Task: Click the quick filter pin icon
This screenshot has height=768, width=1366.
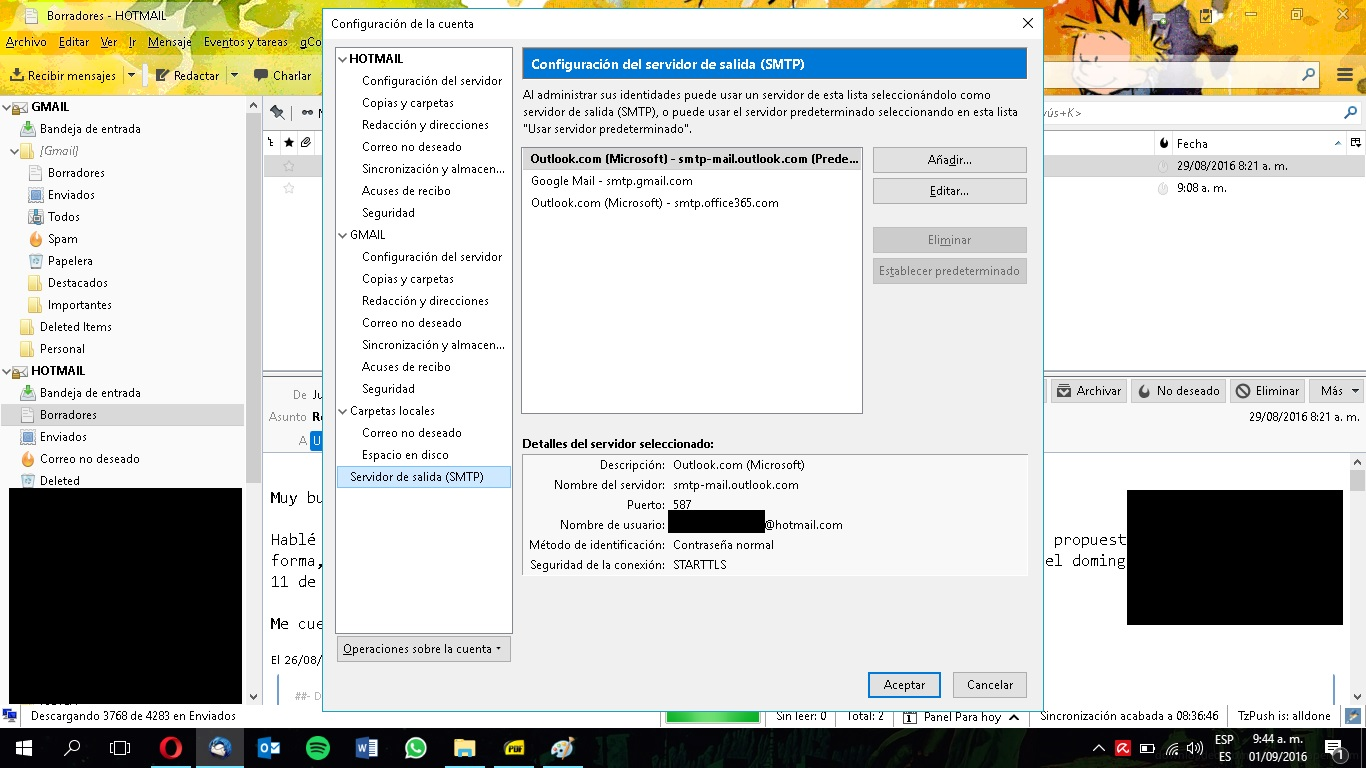Action: [x=277, y=113]
